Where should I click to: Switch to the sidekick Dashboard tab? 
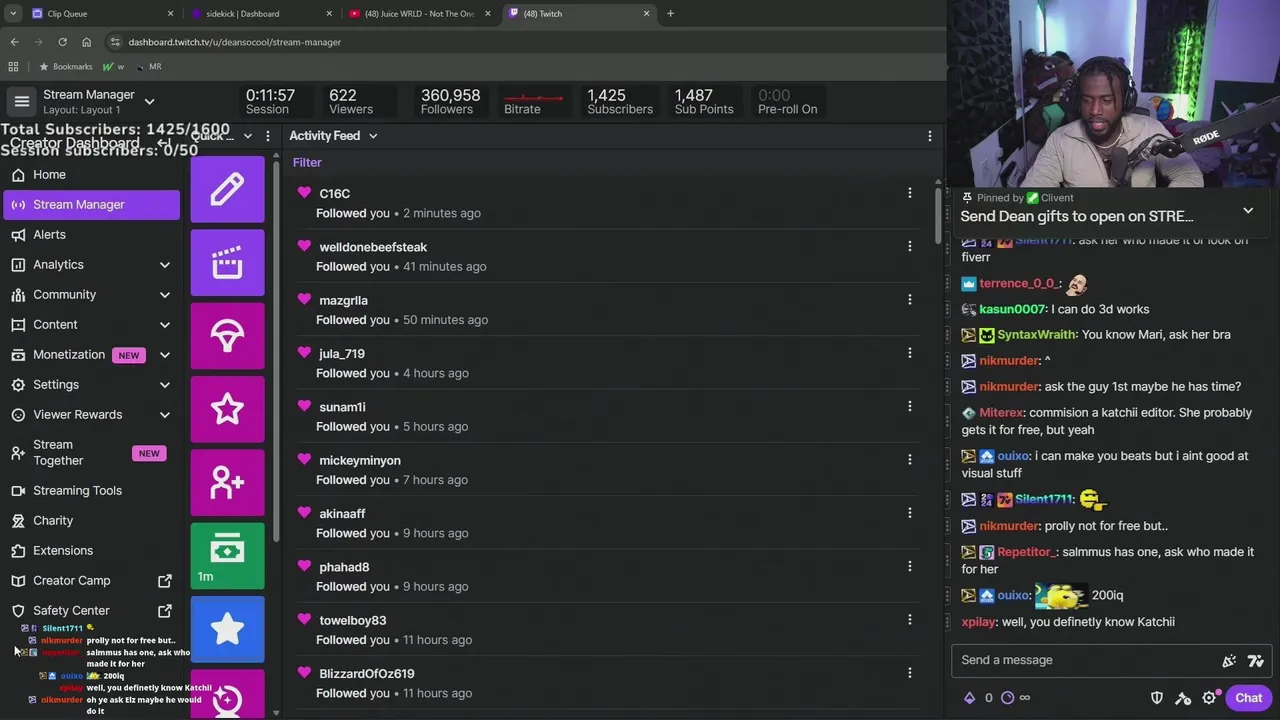(260, 13)
